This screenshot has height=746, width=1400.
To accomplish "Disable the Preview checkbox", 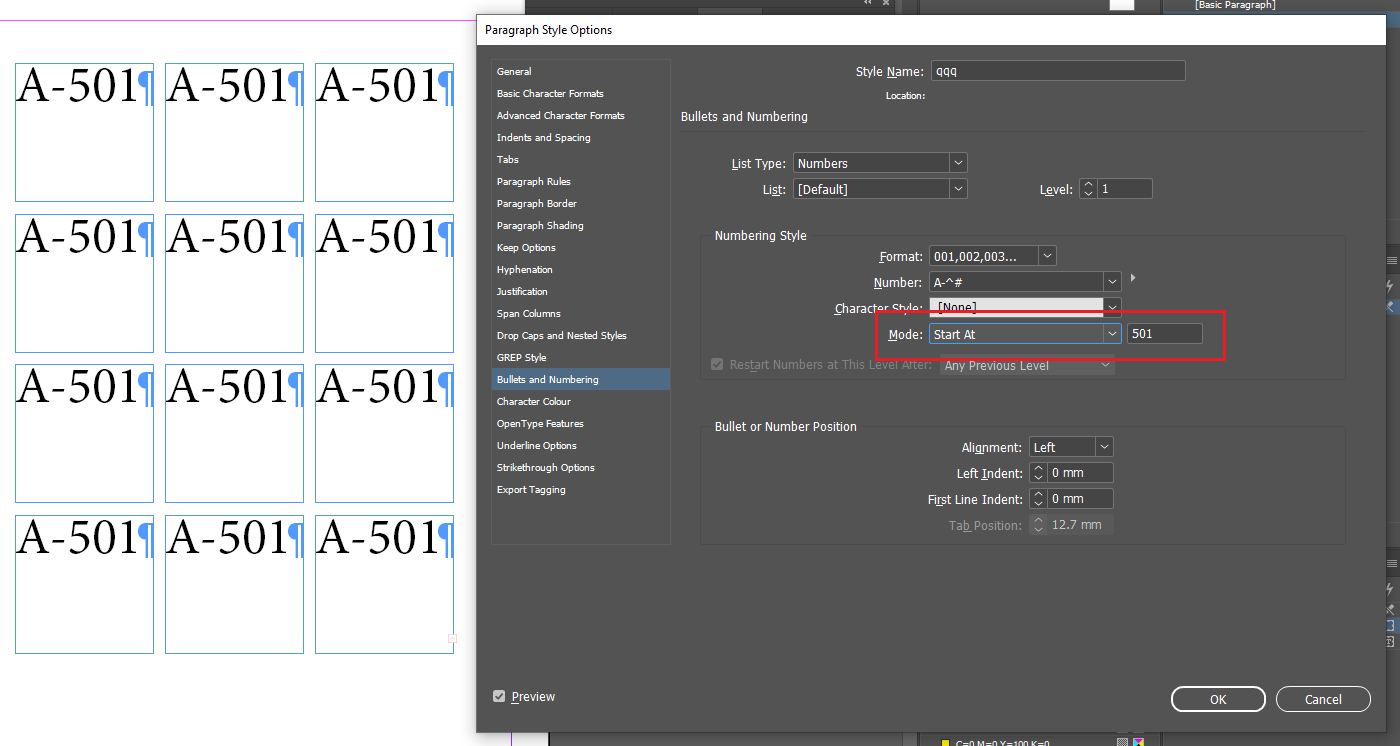I will (499, 696).
